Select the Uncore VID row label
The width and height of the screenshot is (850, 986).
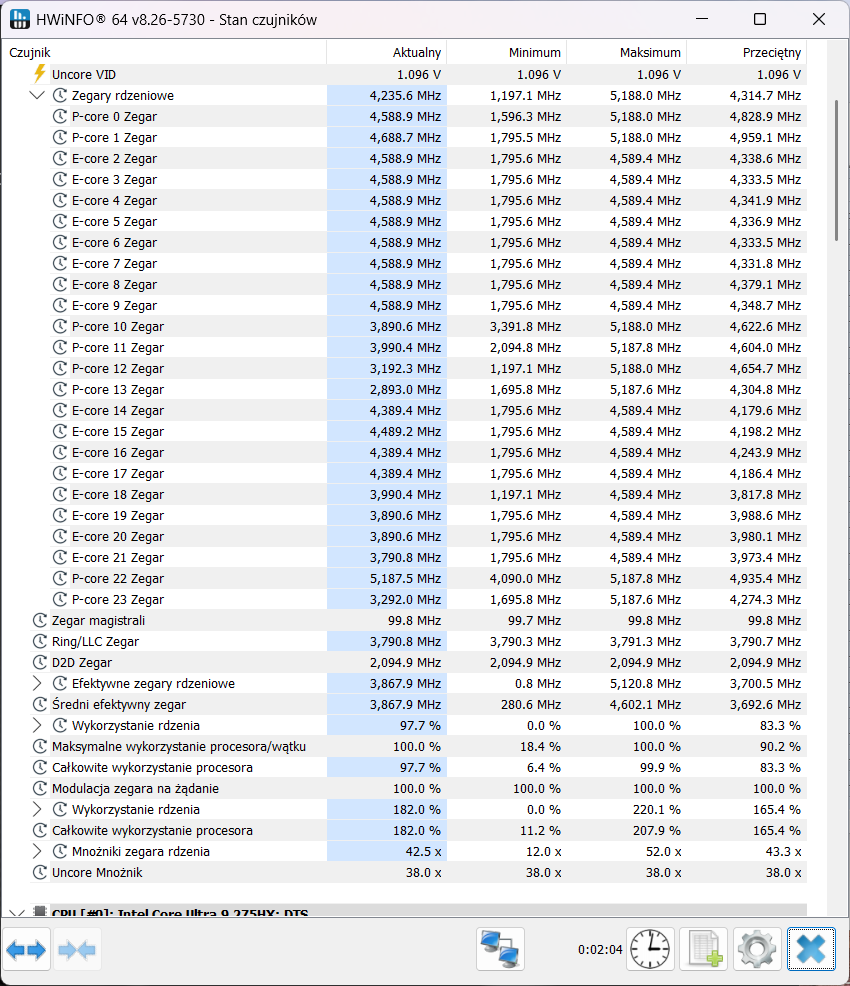click(x=84, y=74)
